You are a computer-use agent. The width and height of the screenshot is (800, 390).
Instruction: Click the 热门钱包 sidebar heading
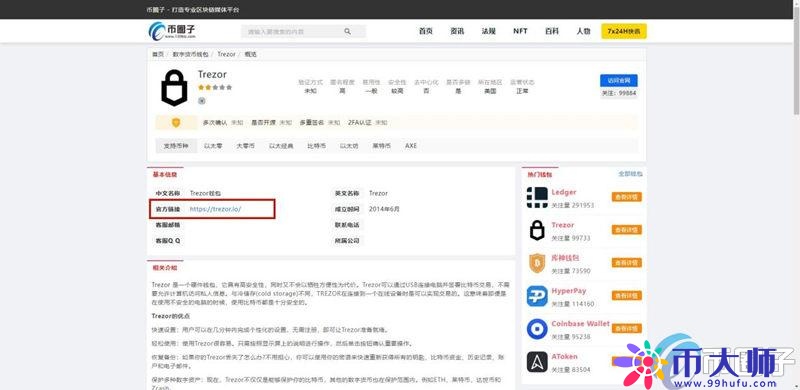pos(540,175)
